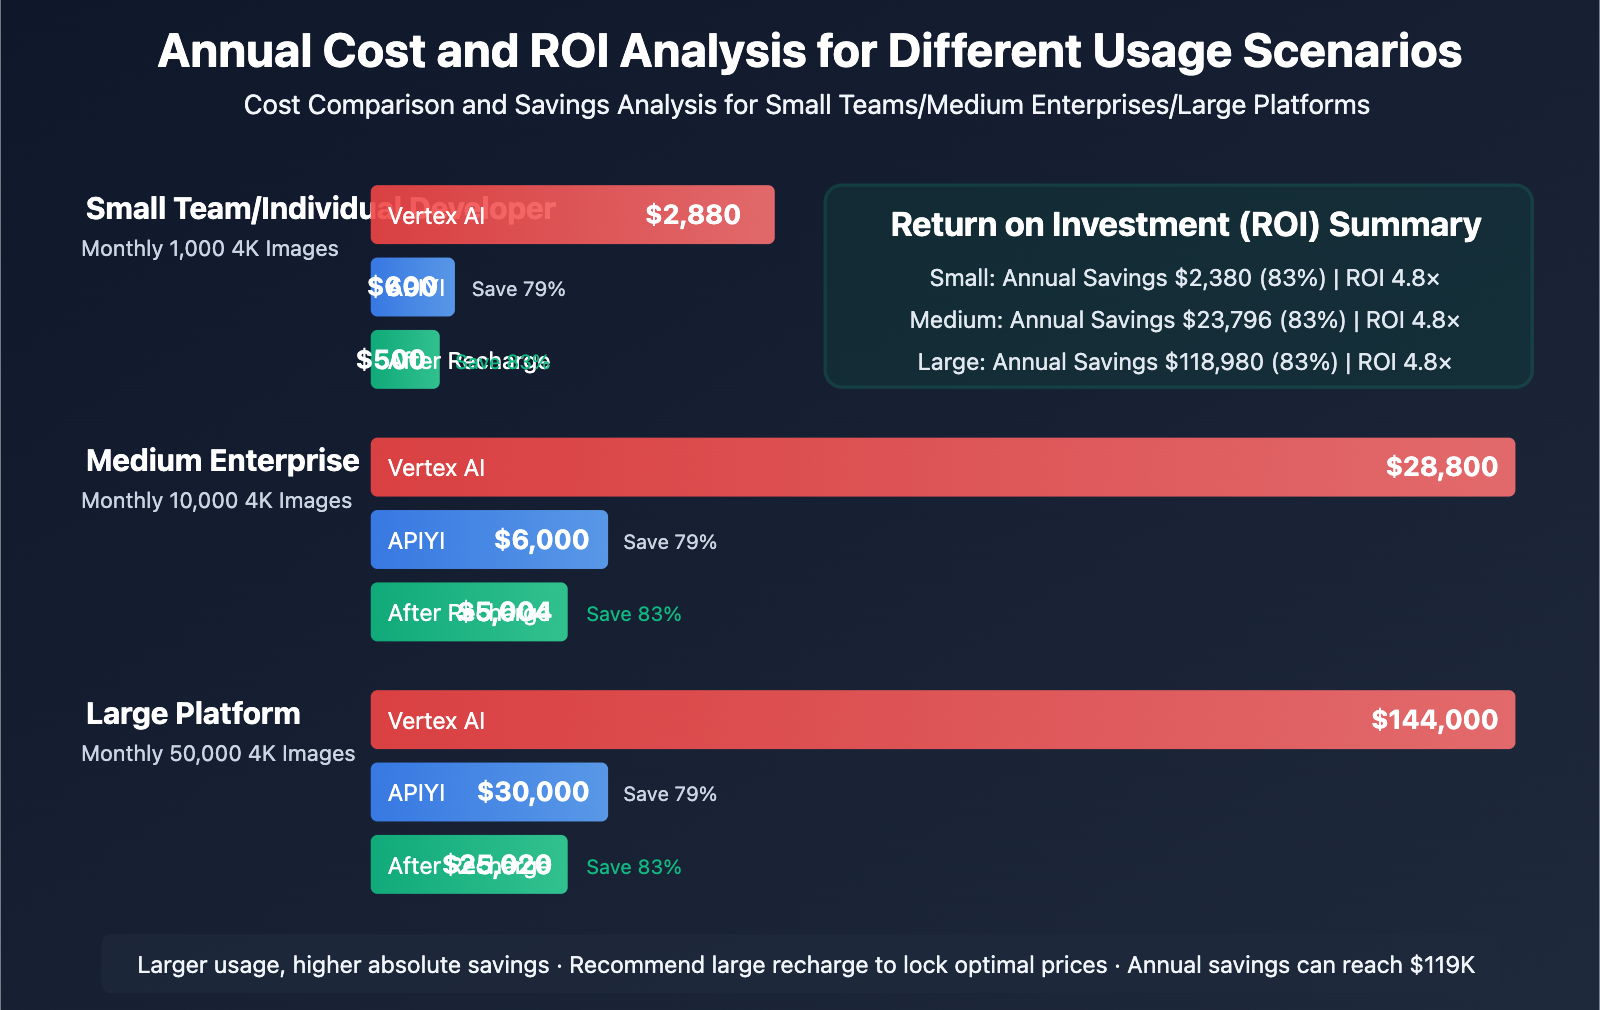Click the After Recharge bar showing $5,004
Viewport: 1600px width, 1010px height.
point(468,612)
